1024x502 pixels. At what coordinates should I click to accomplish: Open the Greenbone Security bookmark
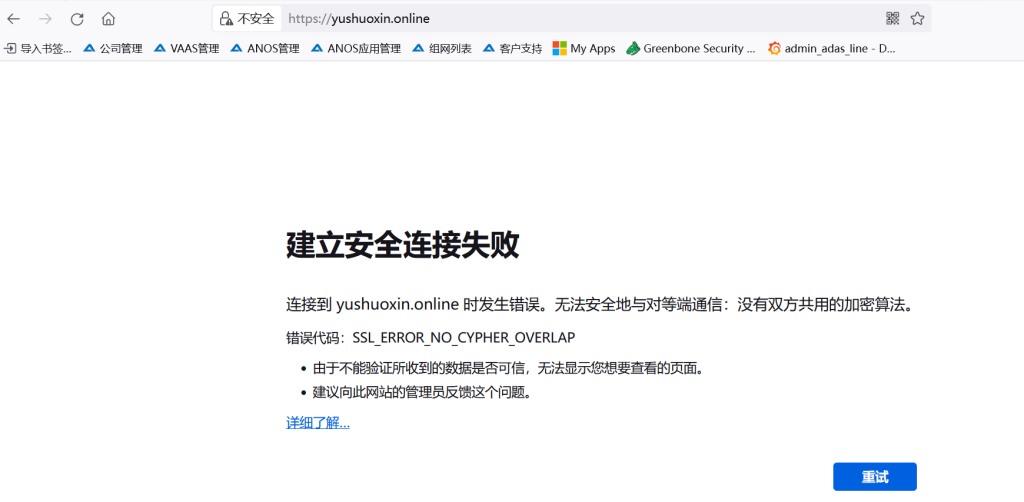tap(691, 48)
